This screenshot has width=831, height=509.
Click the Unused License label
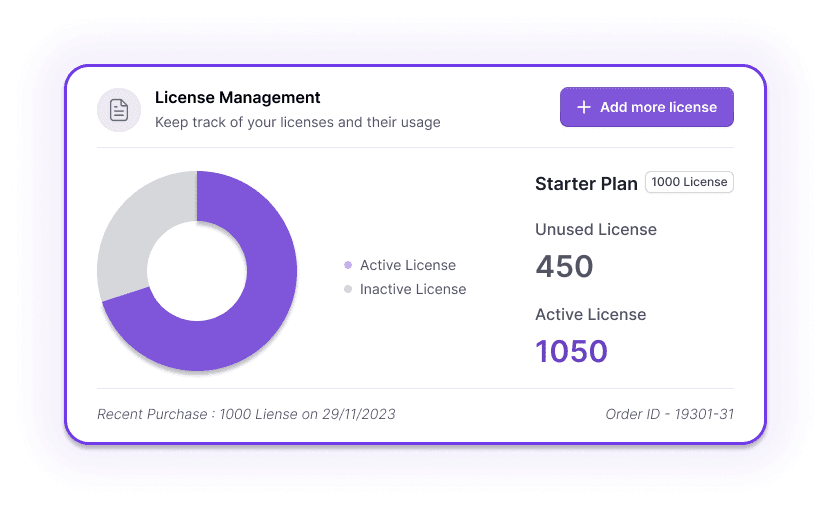(595, 229)
